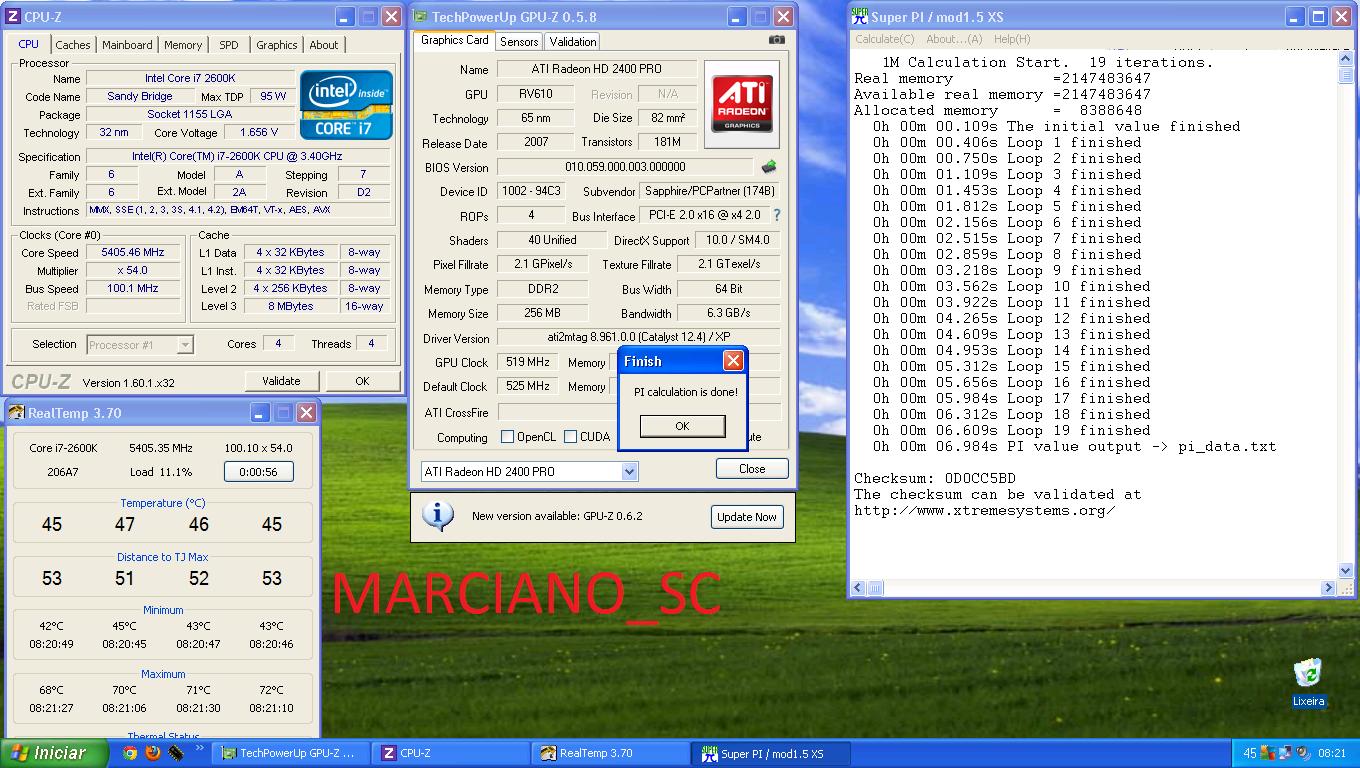The image size is (1360, 768).
Task: Enable the CUDA checkbox in GPU-Z
Action: coord(570,436)
